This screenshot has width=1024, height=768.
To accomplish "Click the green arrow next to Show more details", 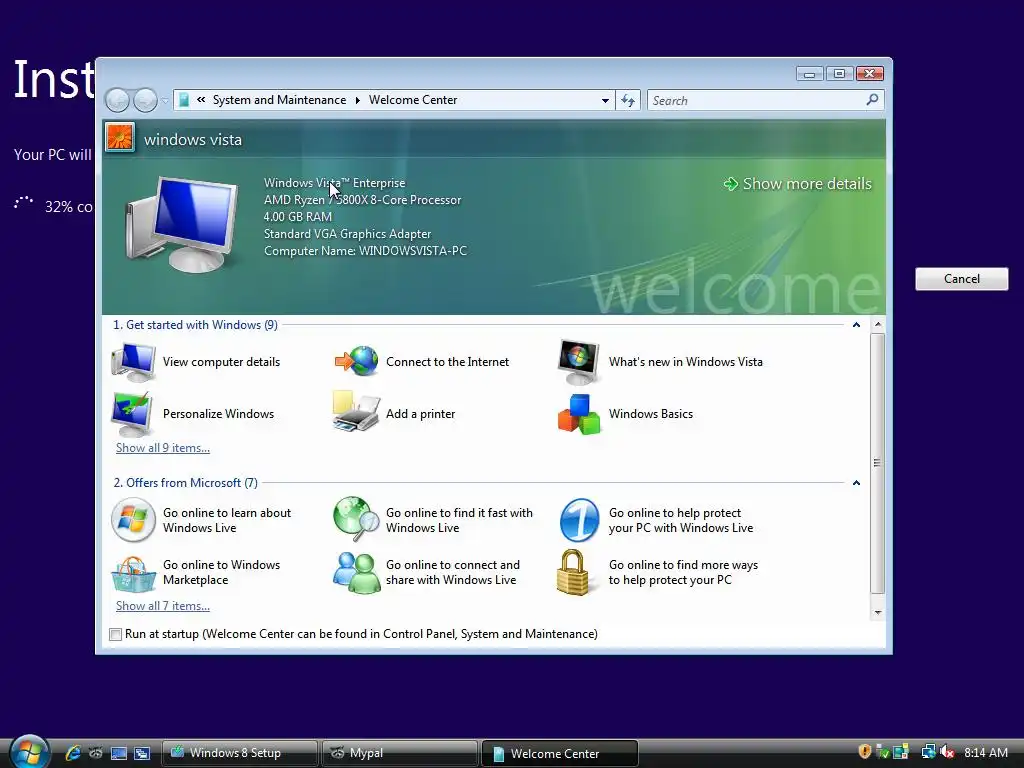I will [x=731, y=184].
